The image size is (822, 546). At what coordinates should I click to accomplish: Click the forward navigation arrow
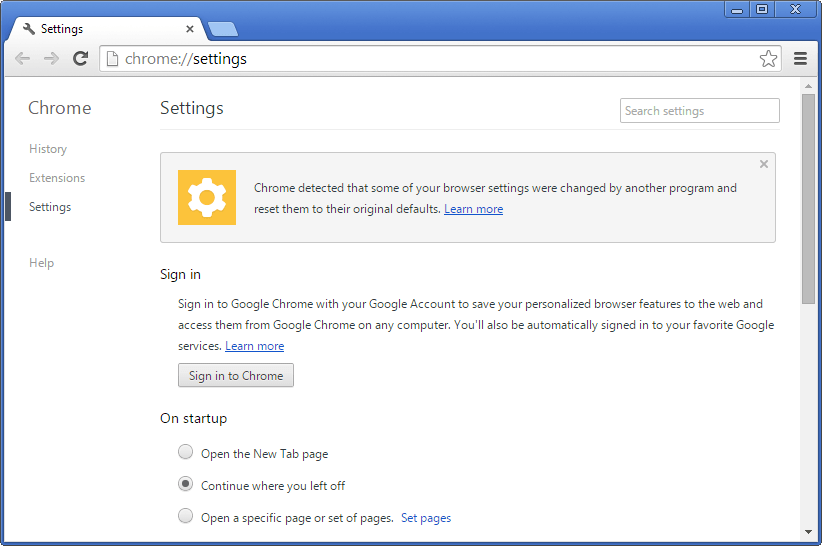[x=51, y=59]
